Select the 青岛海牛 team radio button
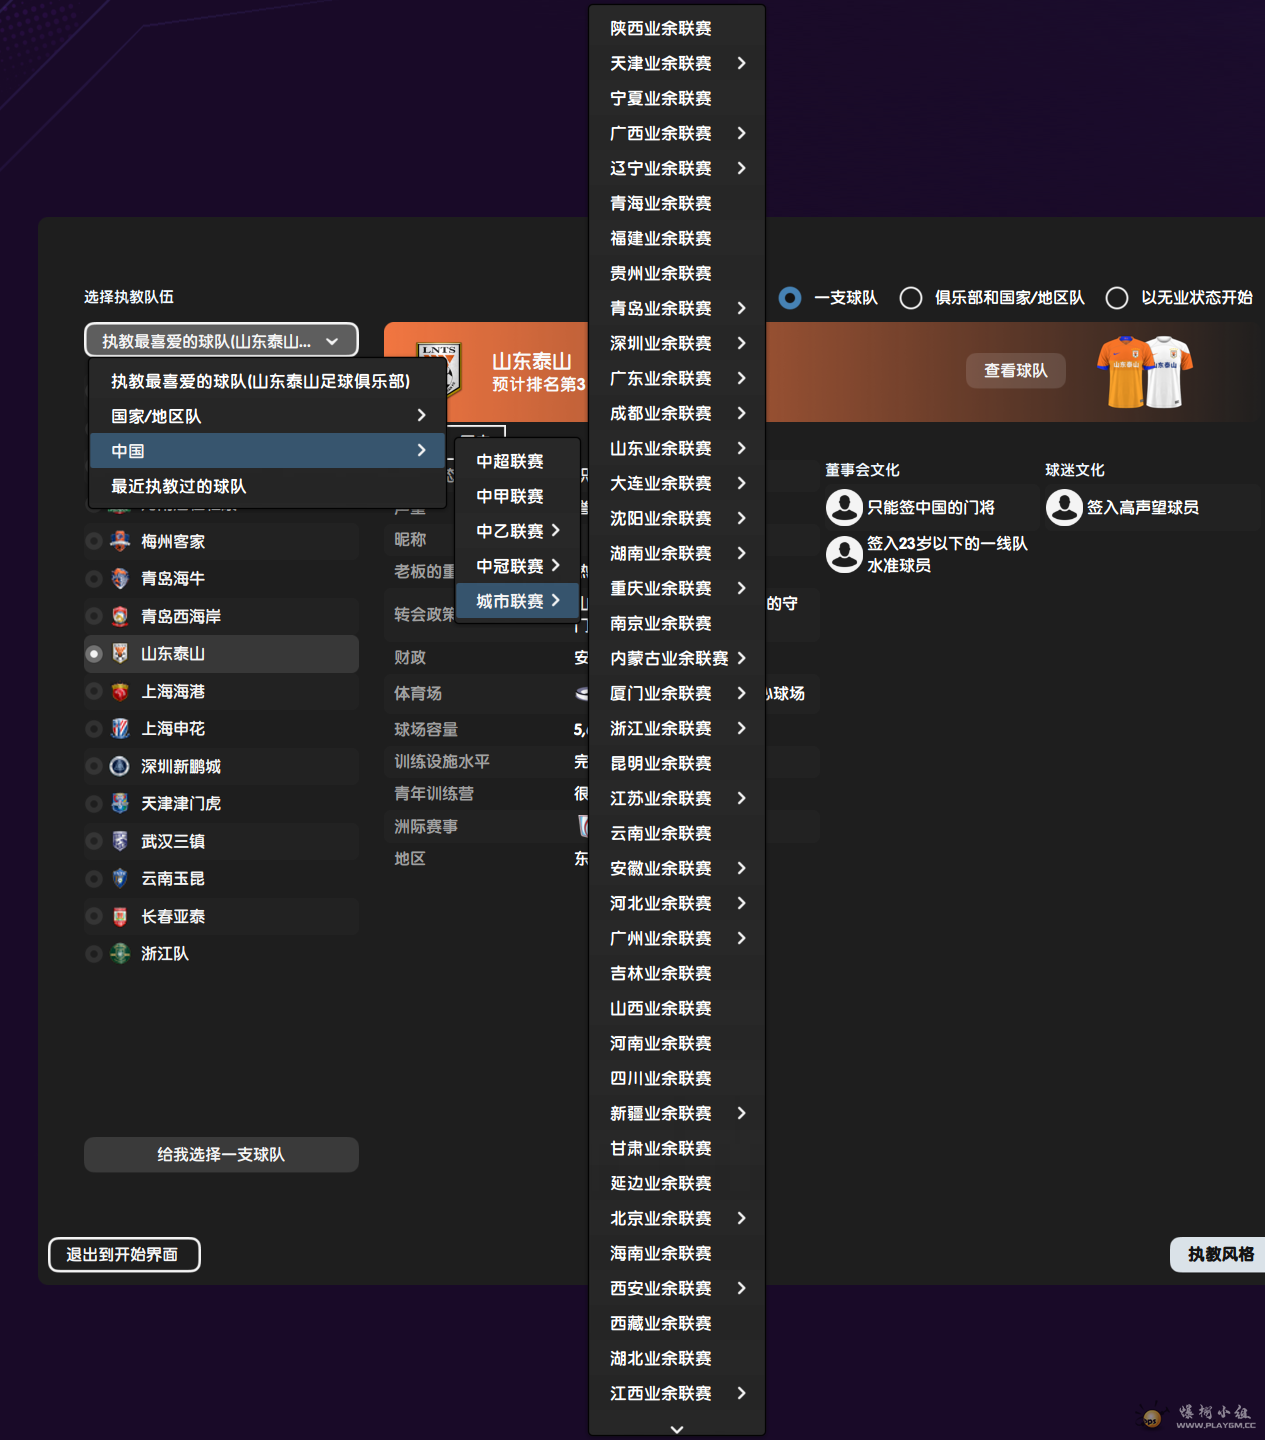The width and height of the screenshot is (1265, 1440). pyautogui.click(x=94, y=578)
